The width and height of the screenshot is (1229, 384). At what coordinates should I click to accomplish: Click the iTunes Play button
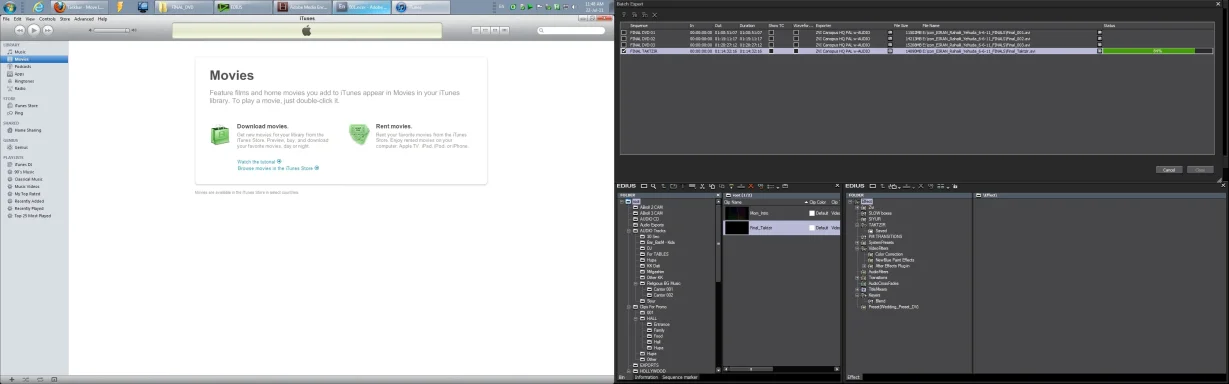(x=34, y=30)
